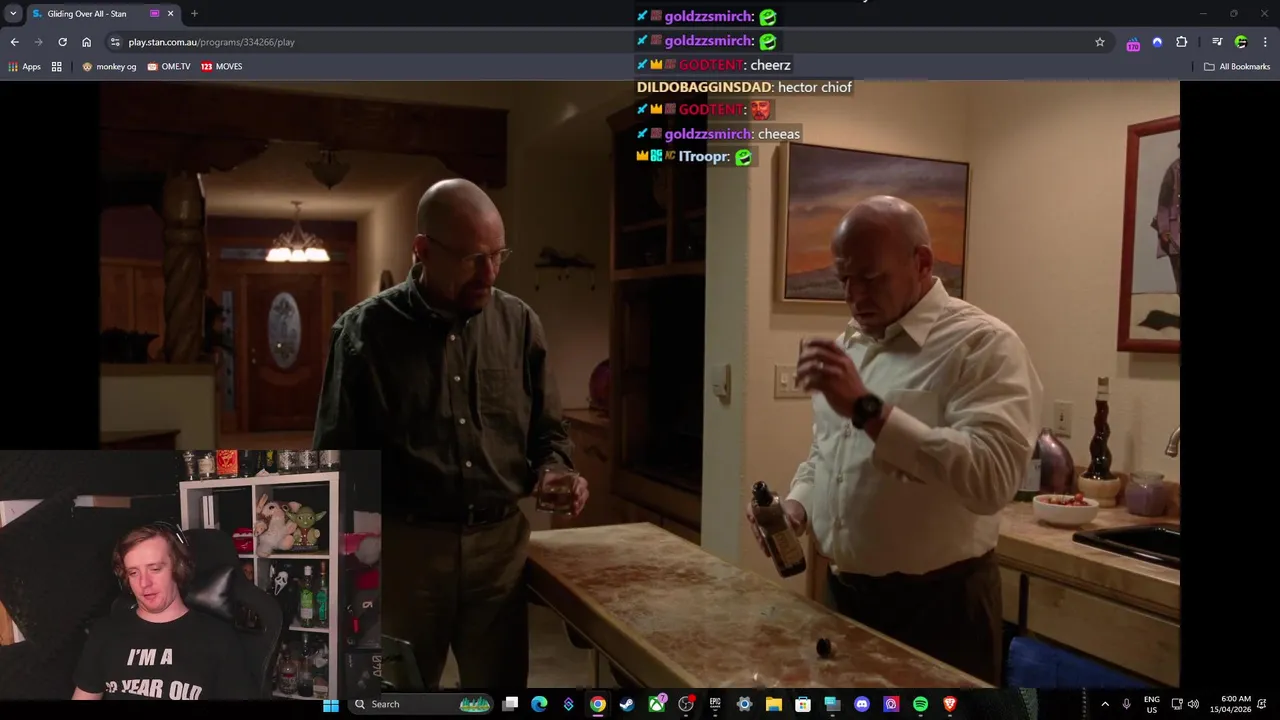Viewport: 1280px width, 720px height.
Task: Open Spotify from the taskbar
Action: (x=920, y=704)
